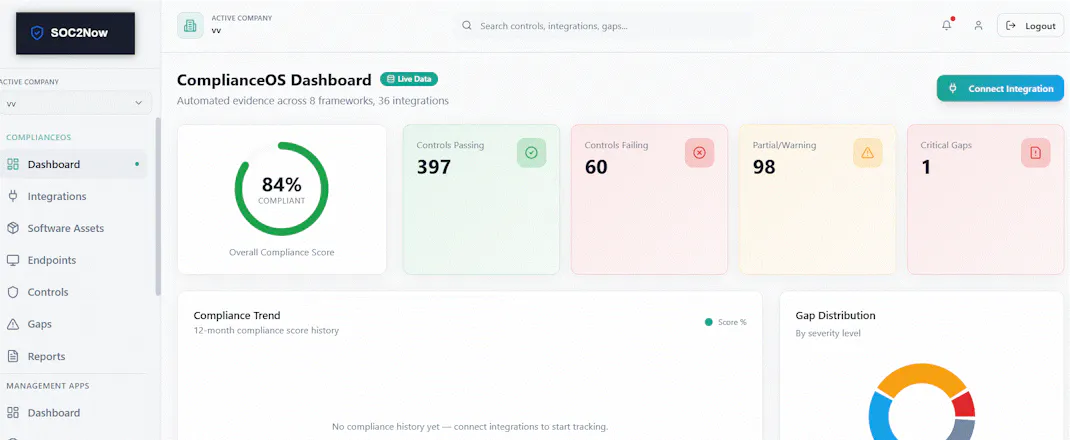
Task: Click the sidebar vertical scrollbar
Action: [158, 206]
